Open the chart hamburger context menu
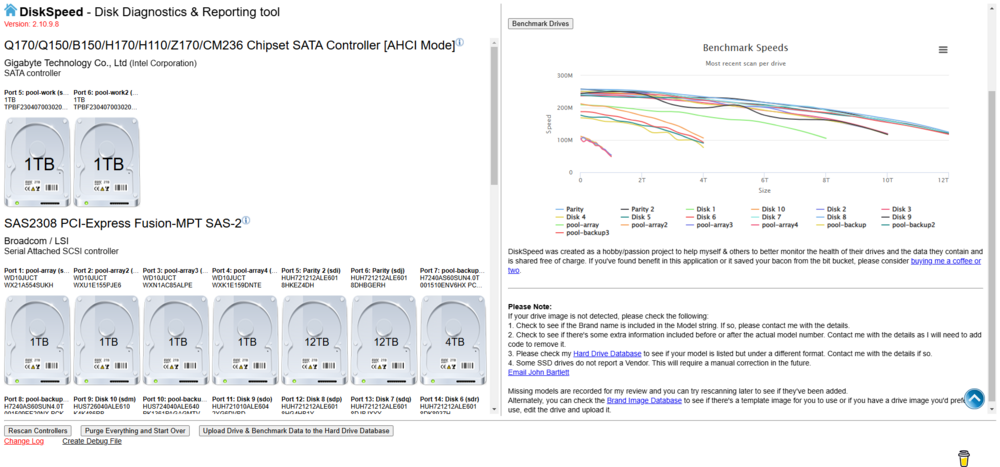 (943, 50)
